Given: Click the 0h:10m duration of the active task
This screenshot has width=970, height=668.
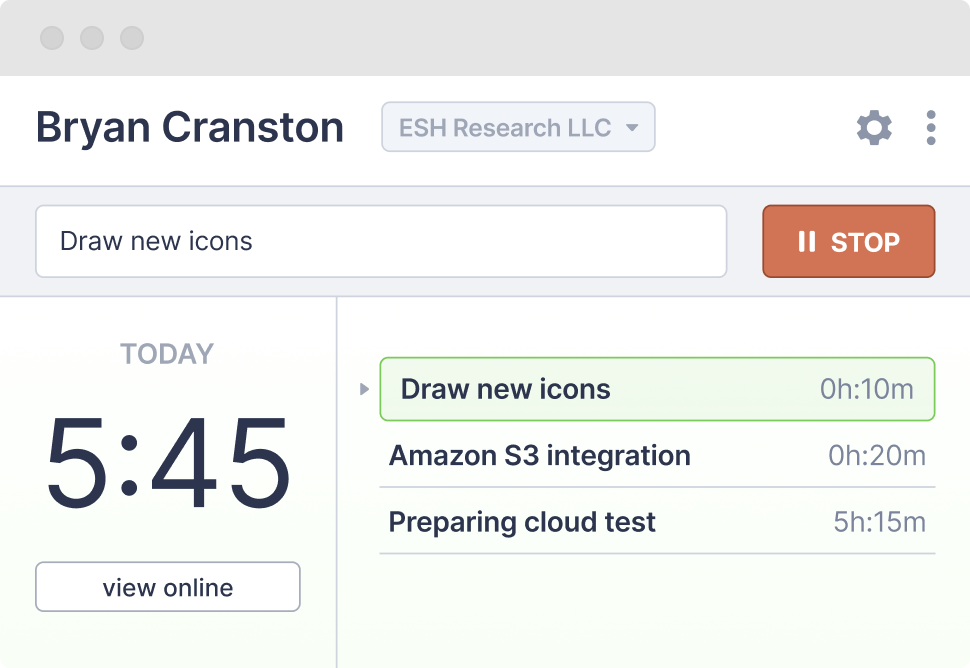Looking at the screenshot, I should tap(866, 389).
